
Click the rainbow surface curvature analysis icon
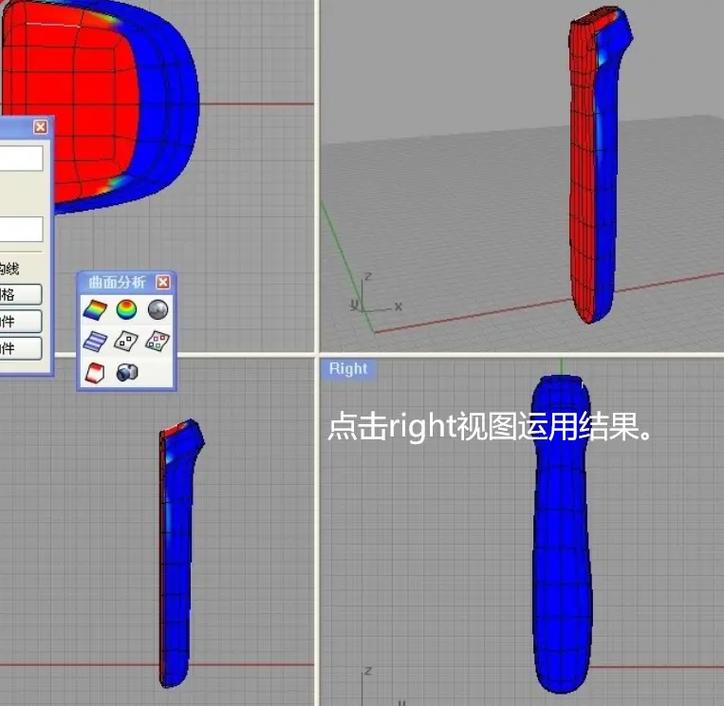94,310
